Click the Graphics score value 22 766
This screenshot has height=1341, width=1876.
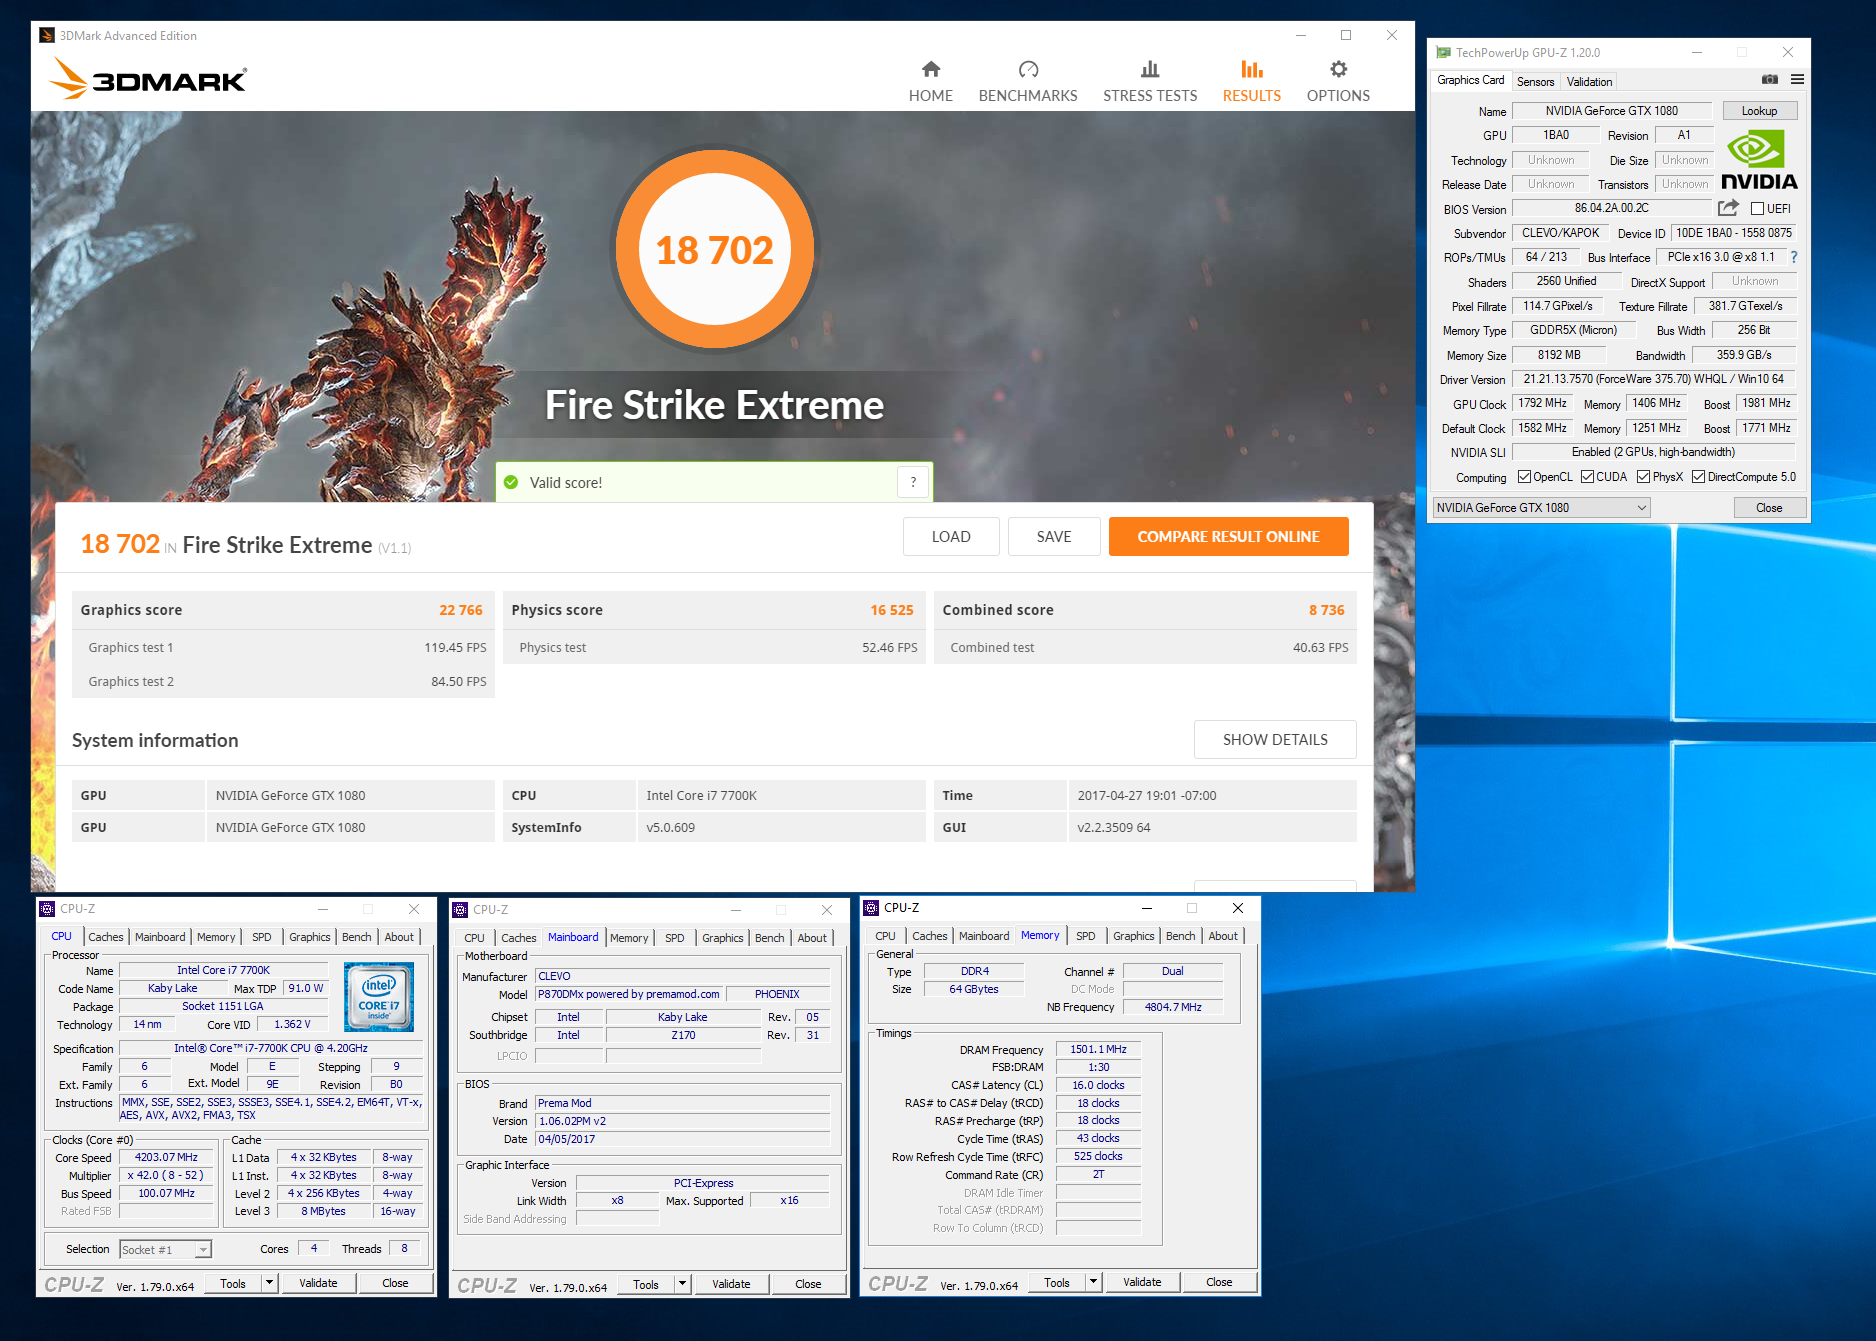tap(460, 610)
